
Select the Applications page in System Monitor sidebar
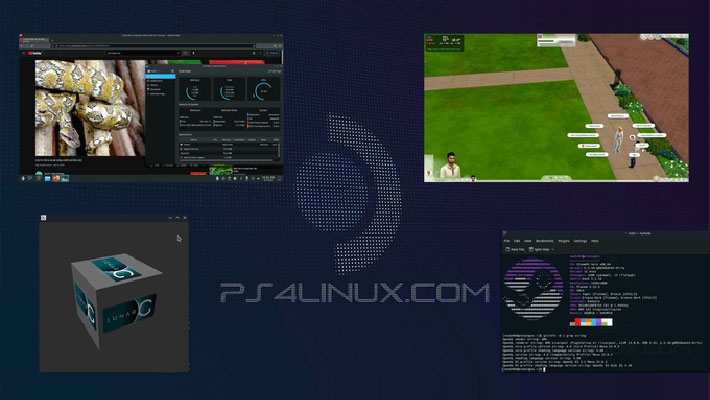tap(160, 81)
